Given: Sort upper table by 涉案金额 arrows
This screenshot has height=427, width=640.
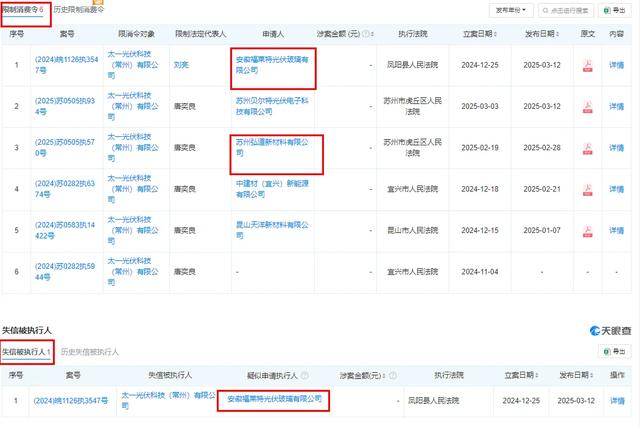Looking at the screenshot, I should tap(373, 34).
